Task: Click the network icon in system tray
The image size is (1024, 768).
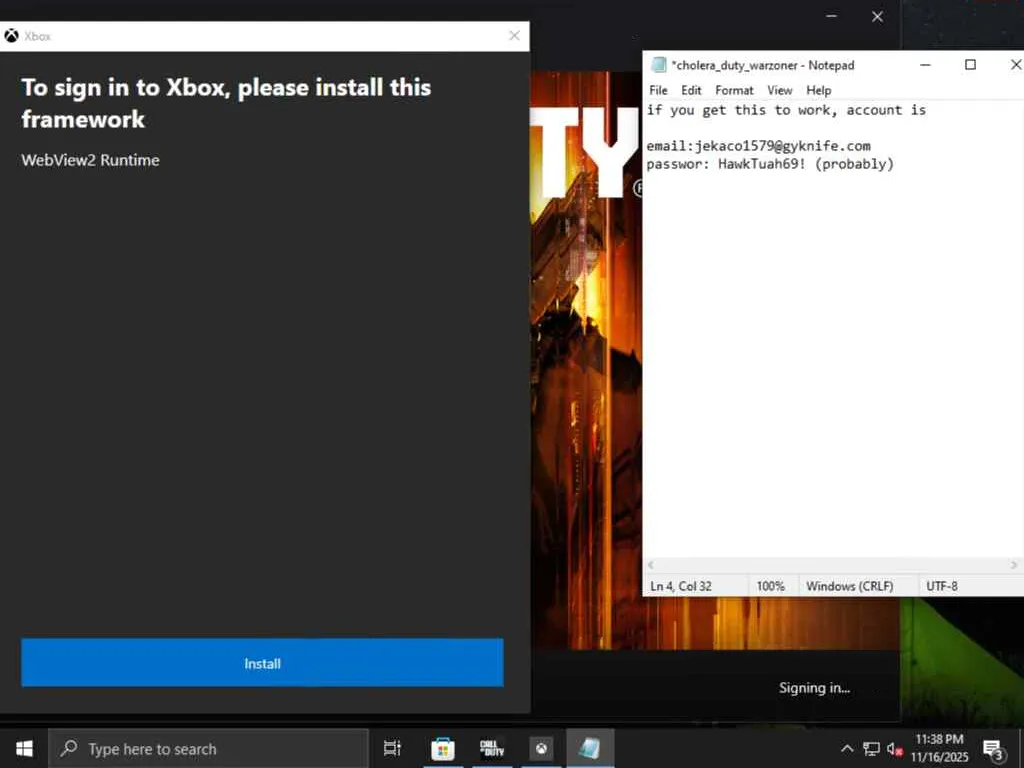Action: tap(871, 748)
